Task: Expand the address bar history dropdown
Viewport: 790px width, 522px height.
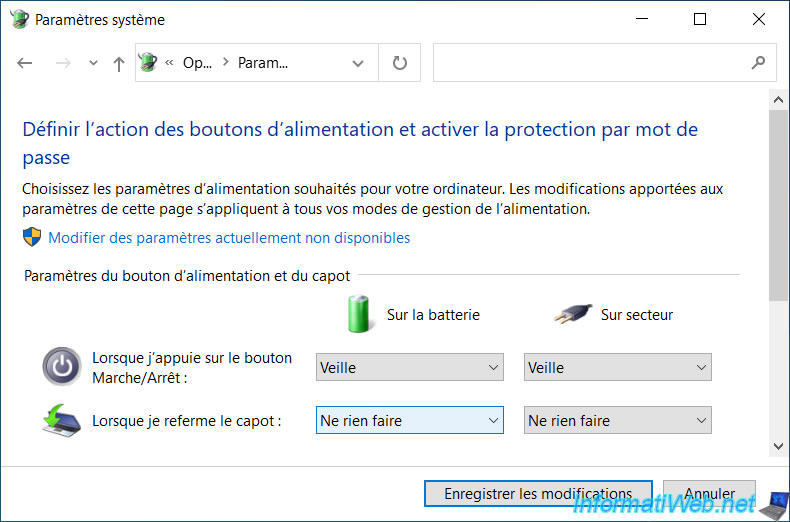Action: [x=358, y=63]
